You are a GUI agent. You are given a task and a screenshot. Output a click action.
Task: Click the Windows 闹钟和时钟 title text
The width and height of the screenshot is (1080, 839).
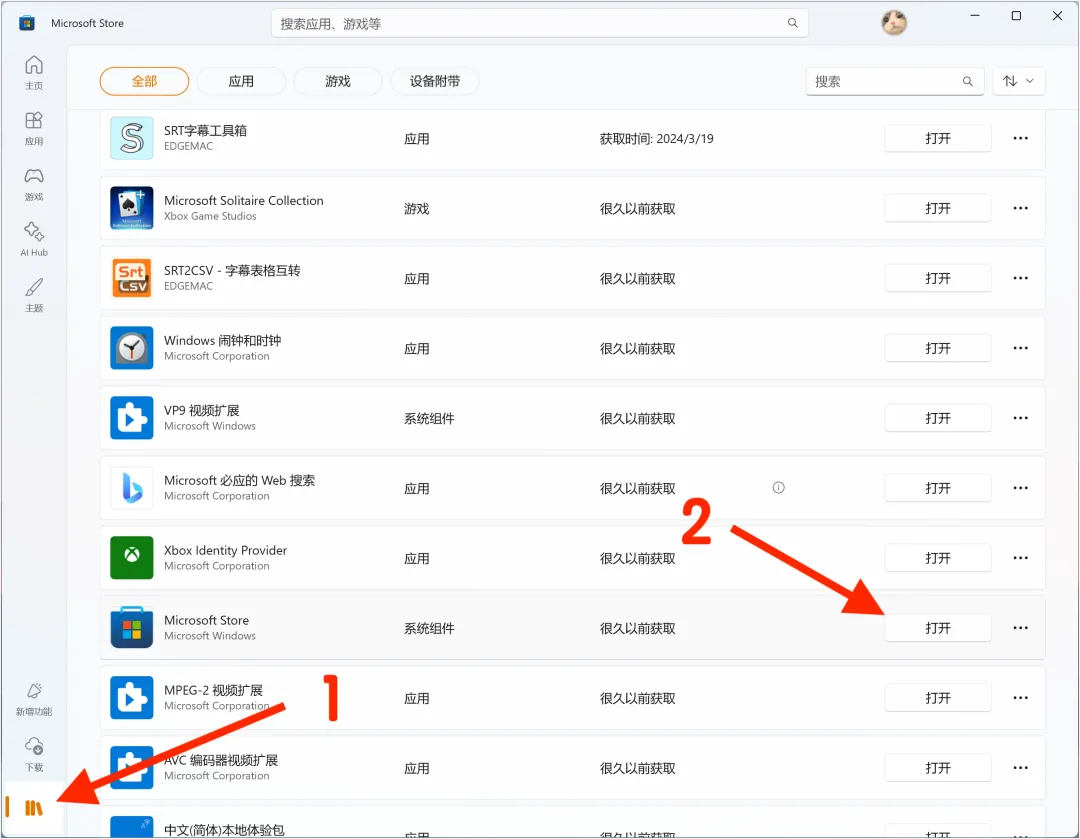coord(222,340)
